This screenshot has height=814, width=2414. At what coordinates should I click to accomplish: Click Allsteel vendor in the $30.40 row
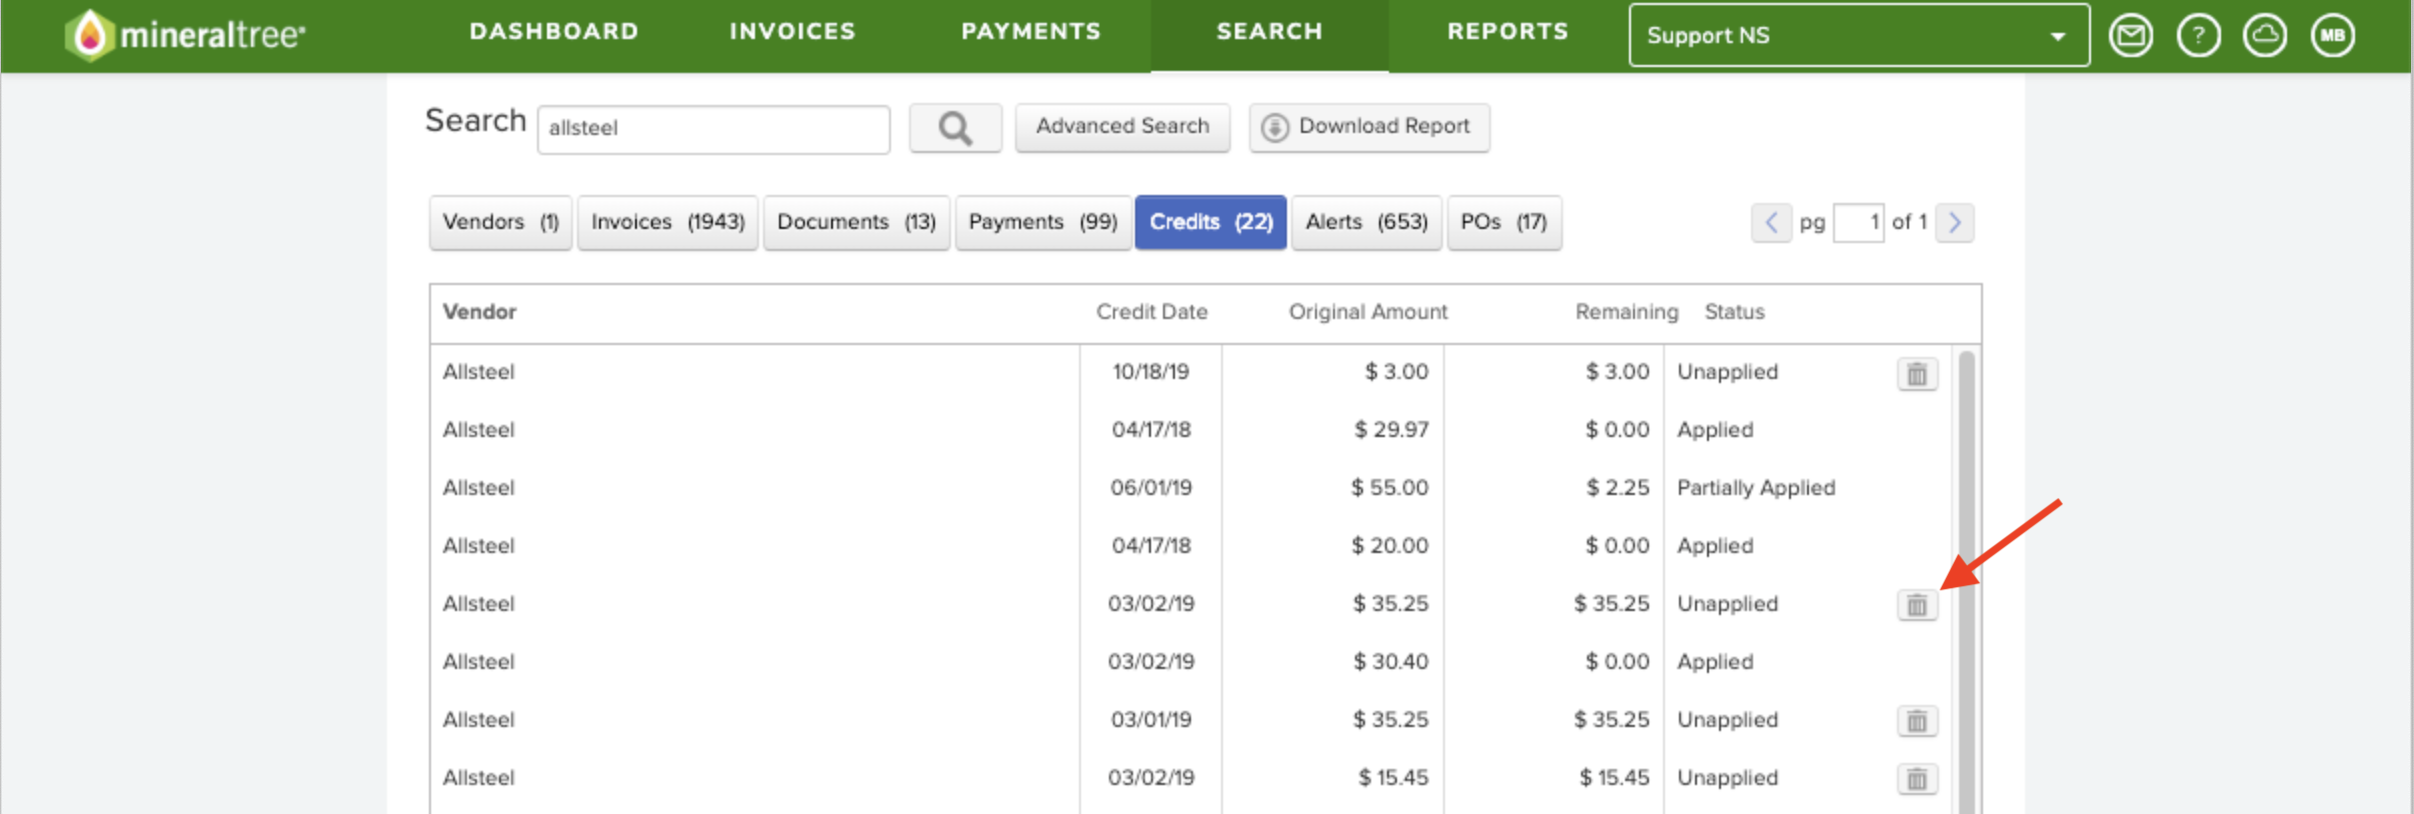(478, 662)
